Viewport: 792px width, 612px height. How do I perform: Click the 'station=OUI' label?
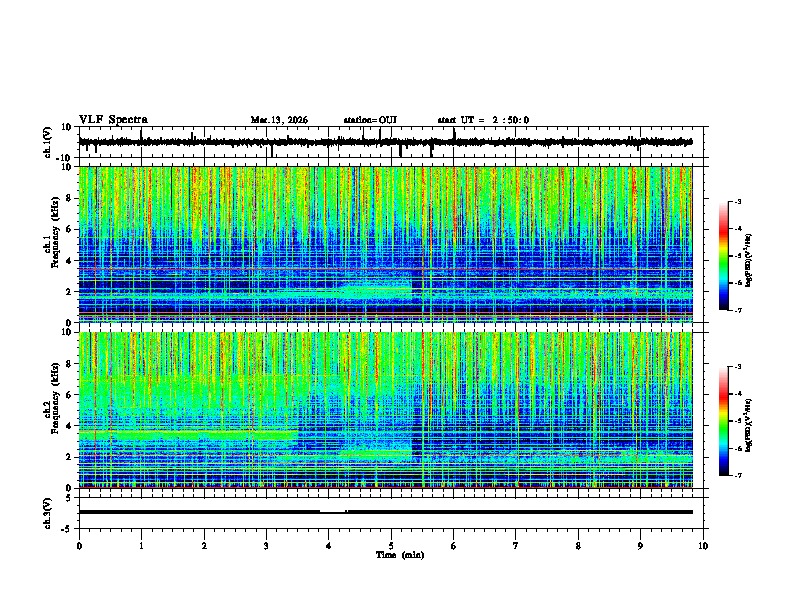370,120
